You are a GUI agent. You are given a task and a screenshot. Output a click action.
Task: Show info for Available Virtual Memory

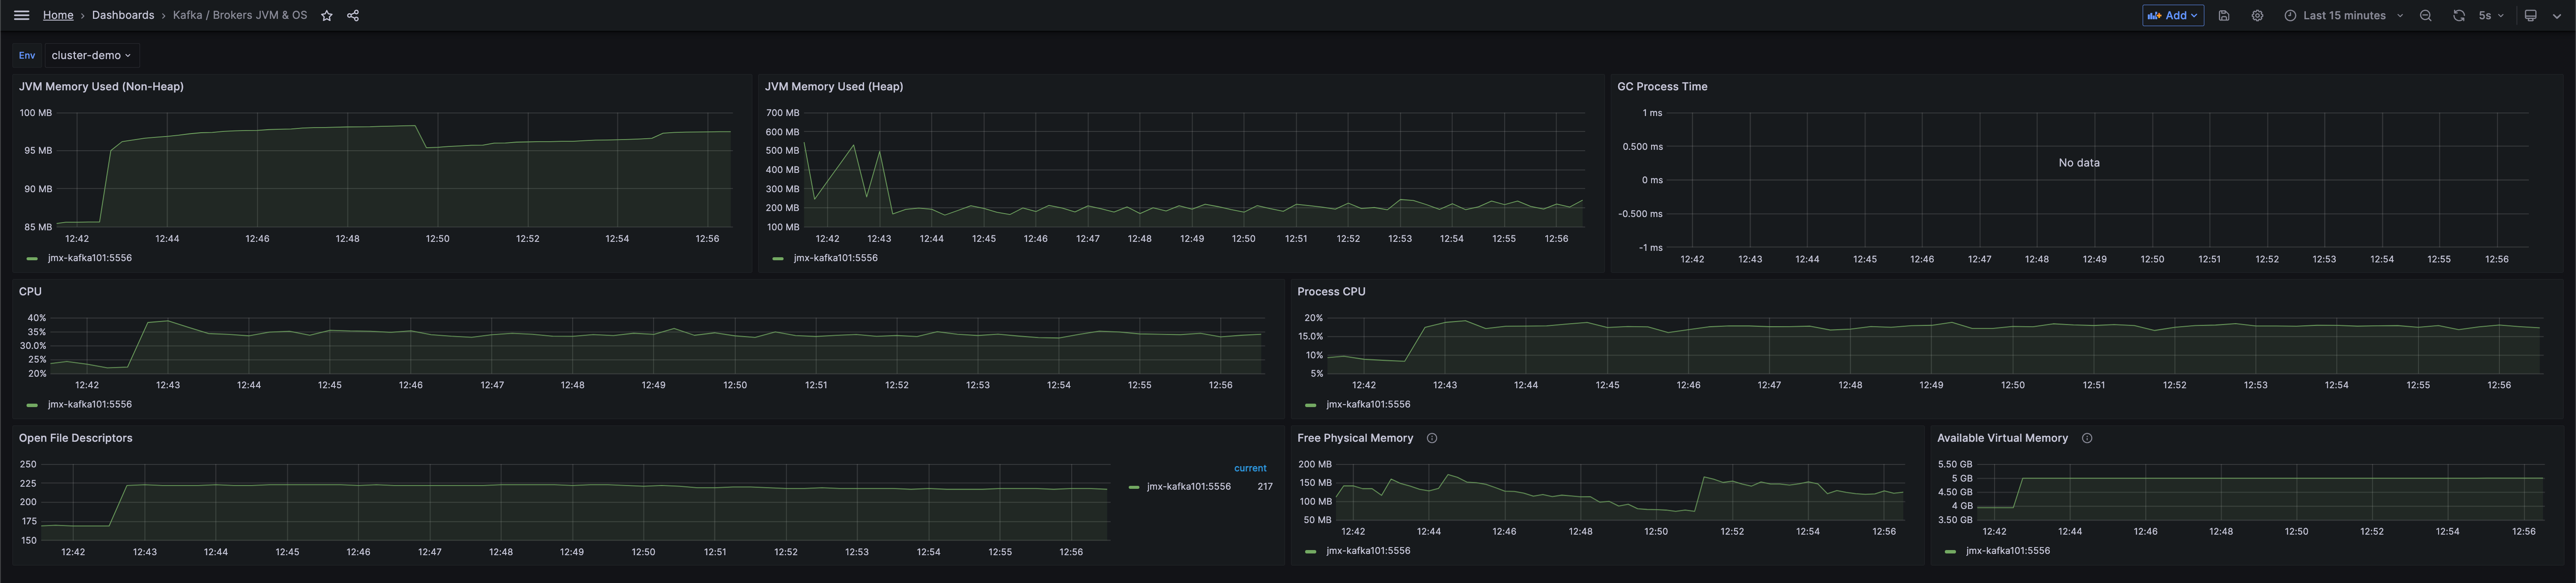(x=2086, y=438)
